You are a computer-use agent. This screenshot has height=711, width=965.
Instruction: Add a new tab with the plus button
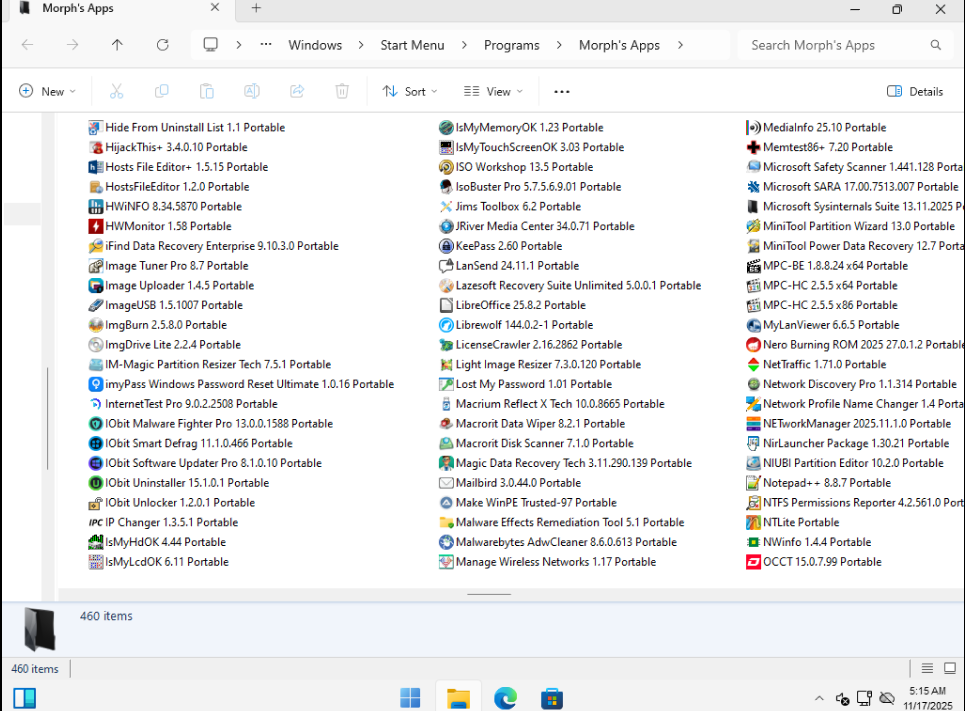256,9
